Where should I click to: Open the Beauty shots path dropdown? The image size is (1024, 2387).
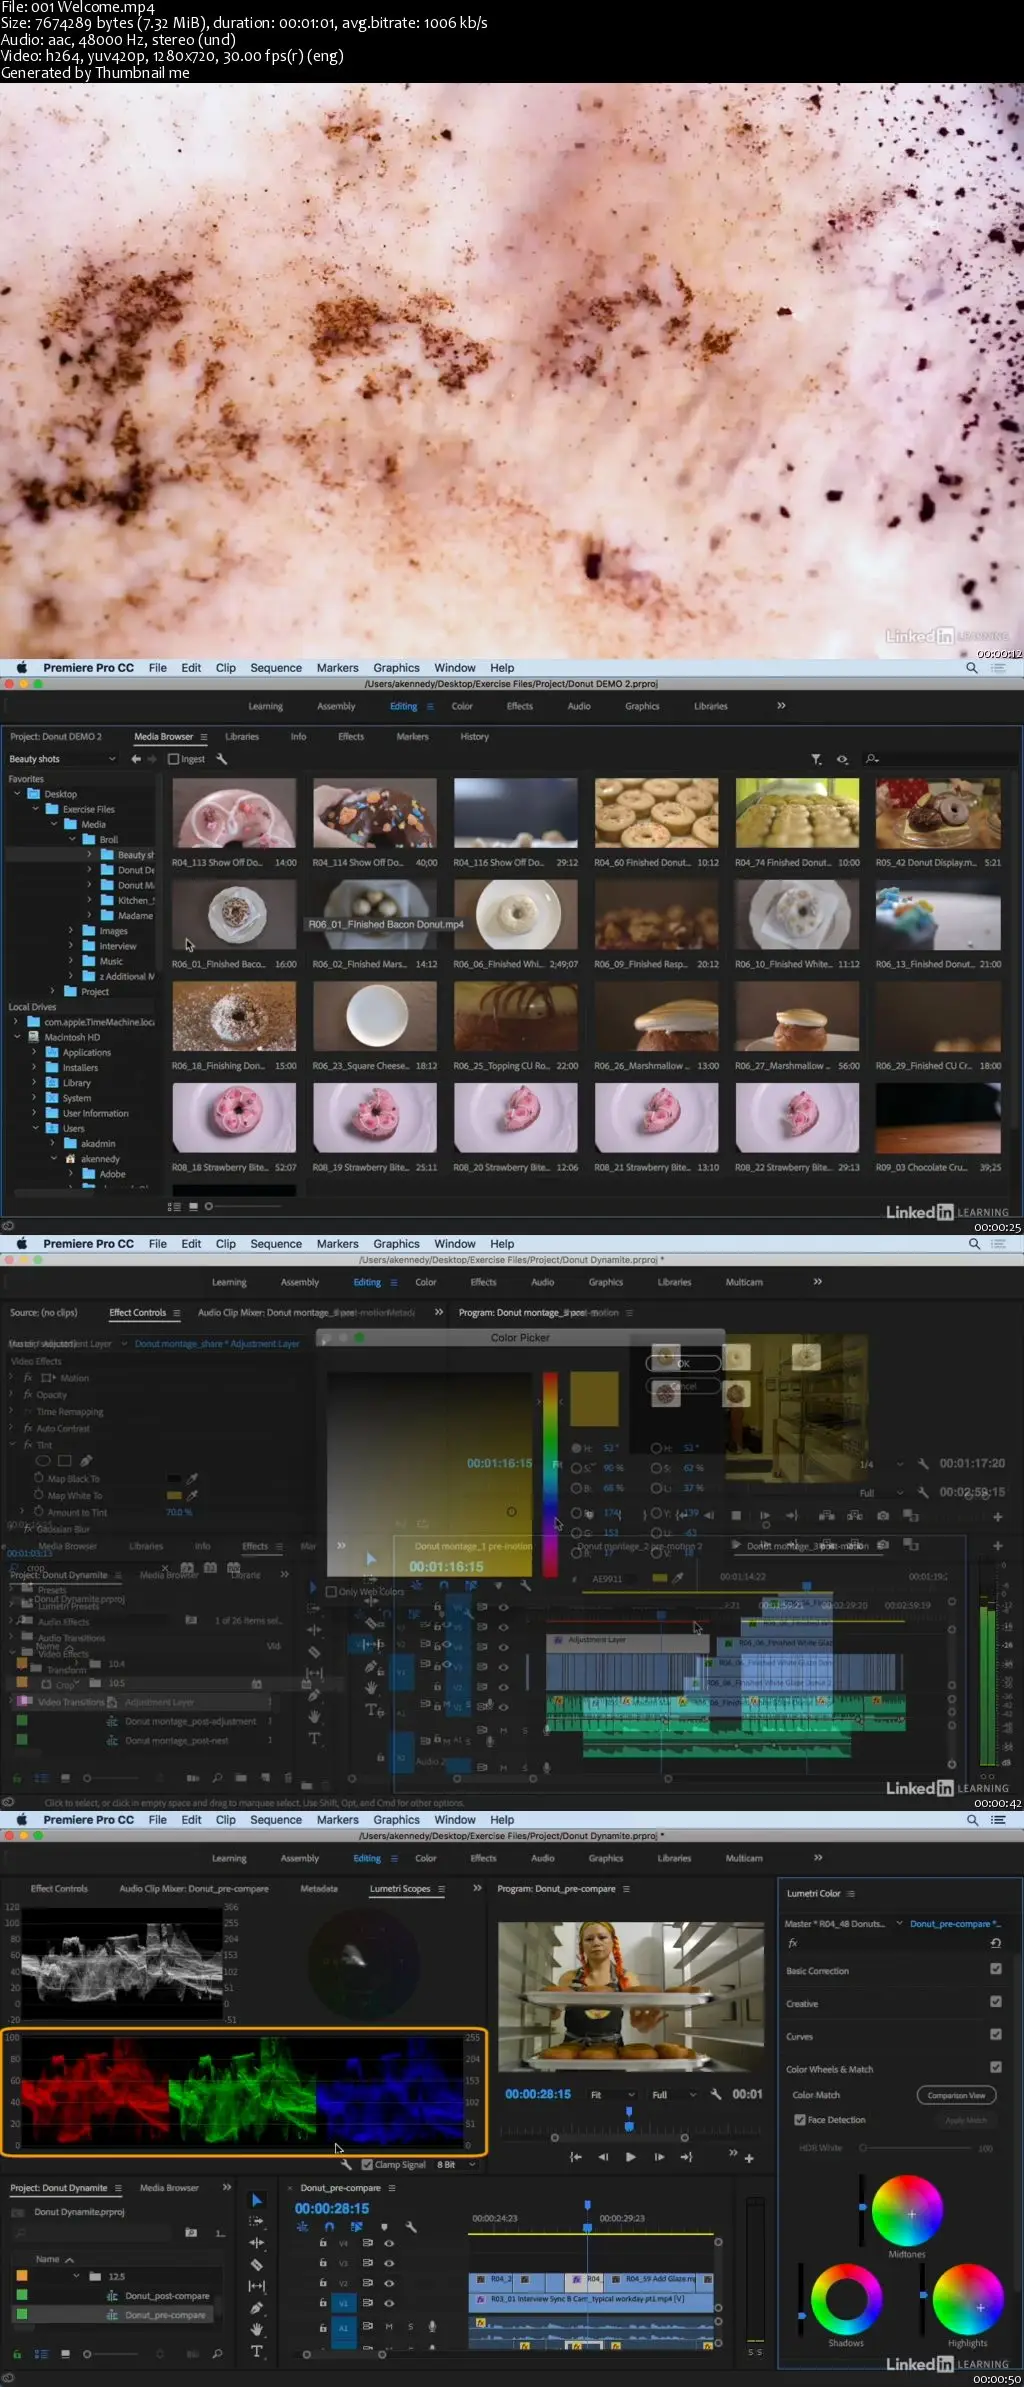coord(62,759)
